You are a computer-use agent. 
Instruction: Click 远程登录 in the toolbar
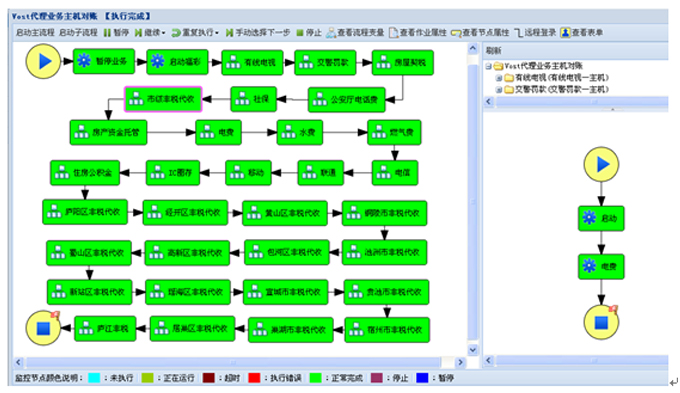pos(535,33)
